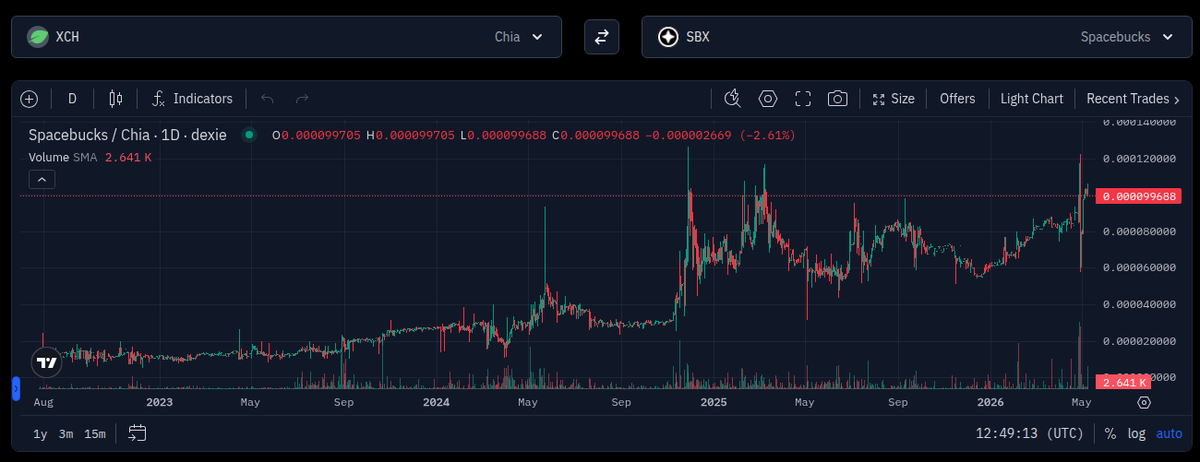Redo the last chart action
Image resolution: width=1200 pixels, height=462 pixels.
[x=302, y=99]
